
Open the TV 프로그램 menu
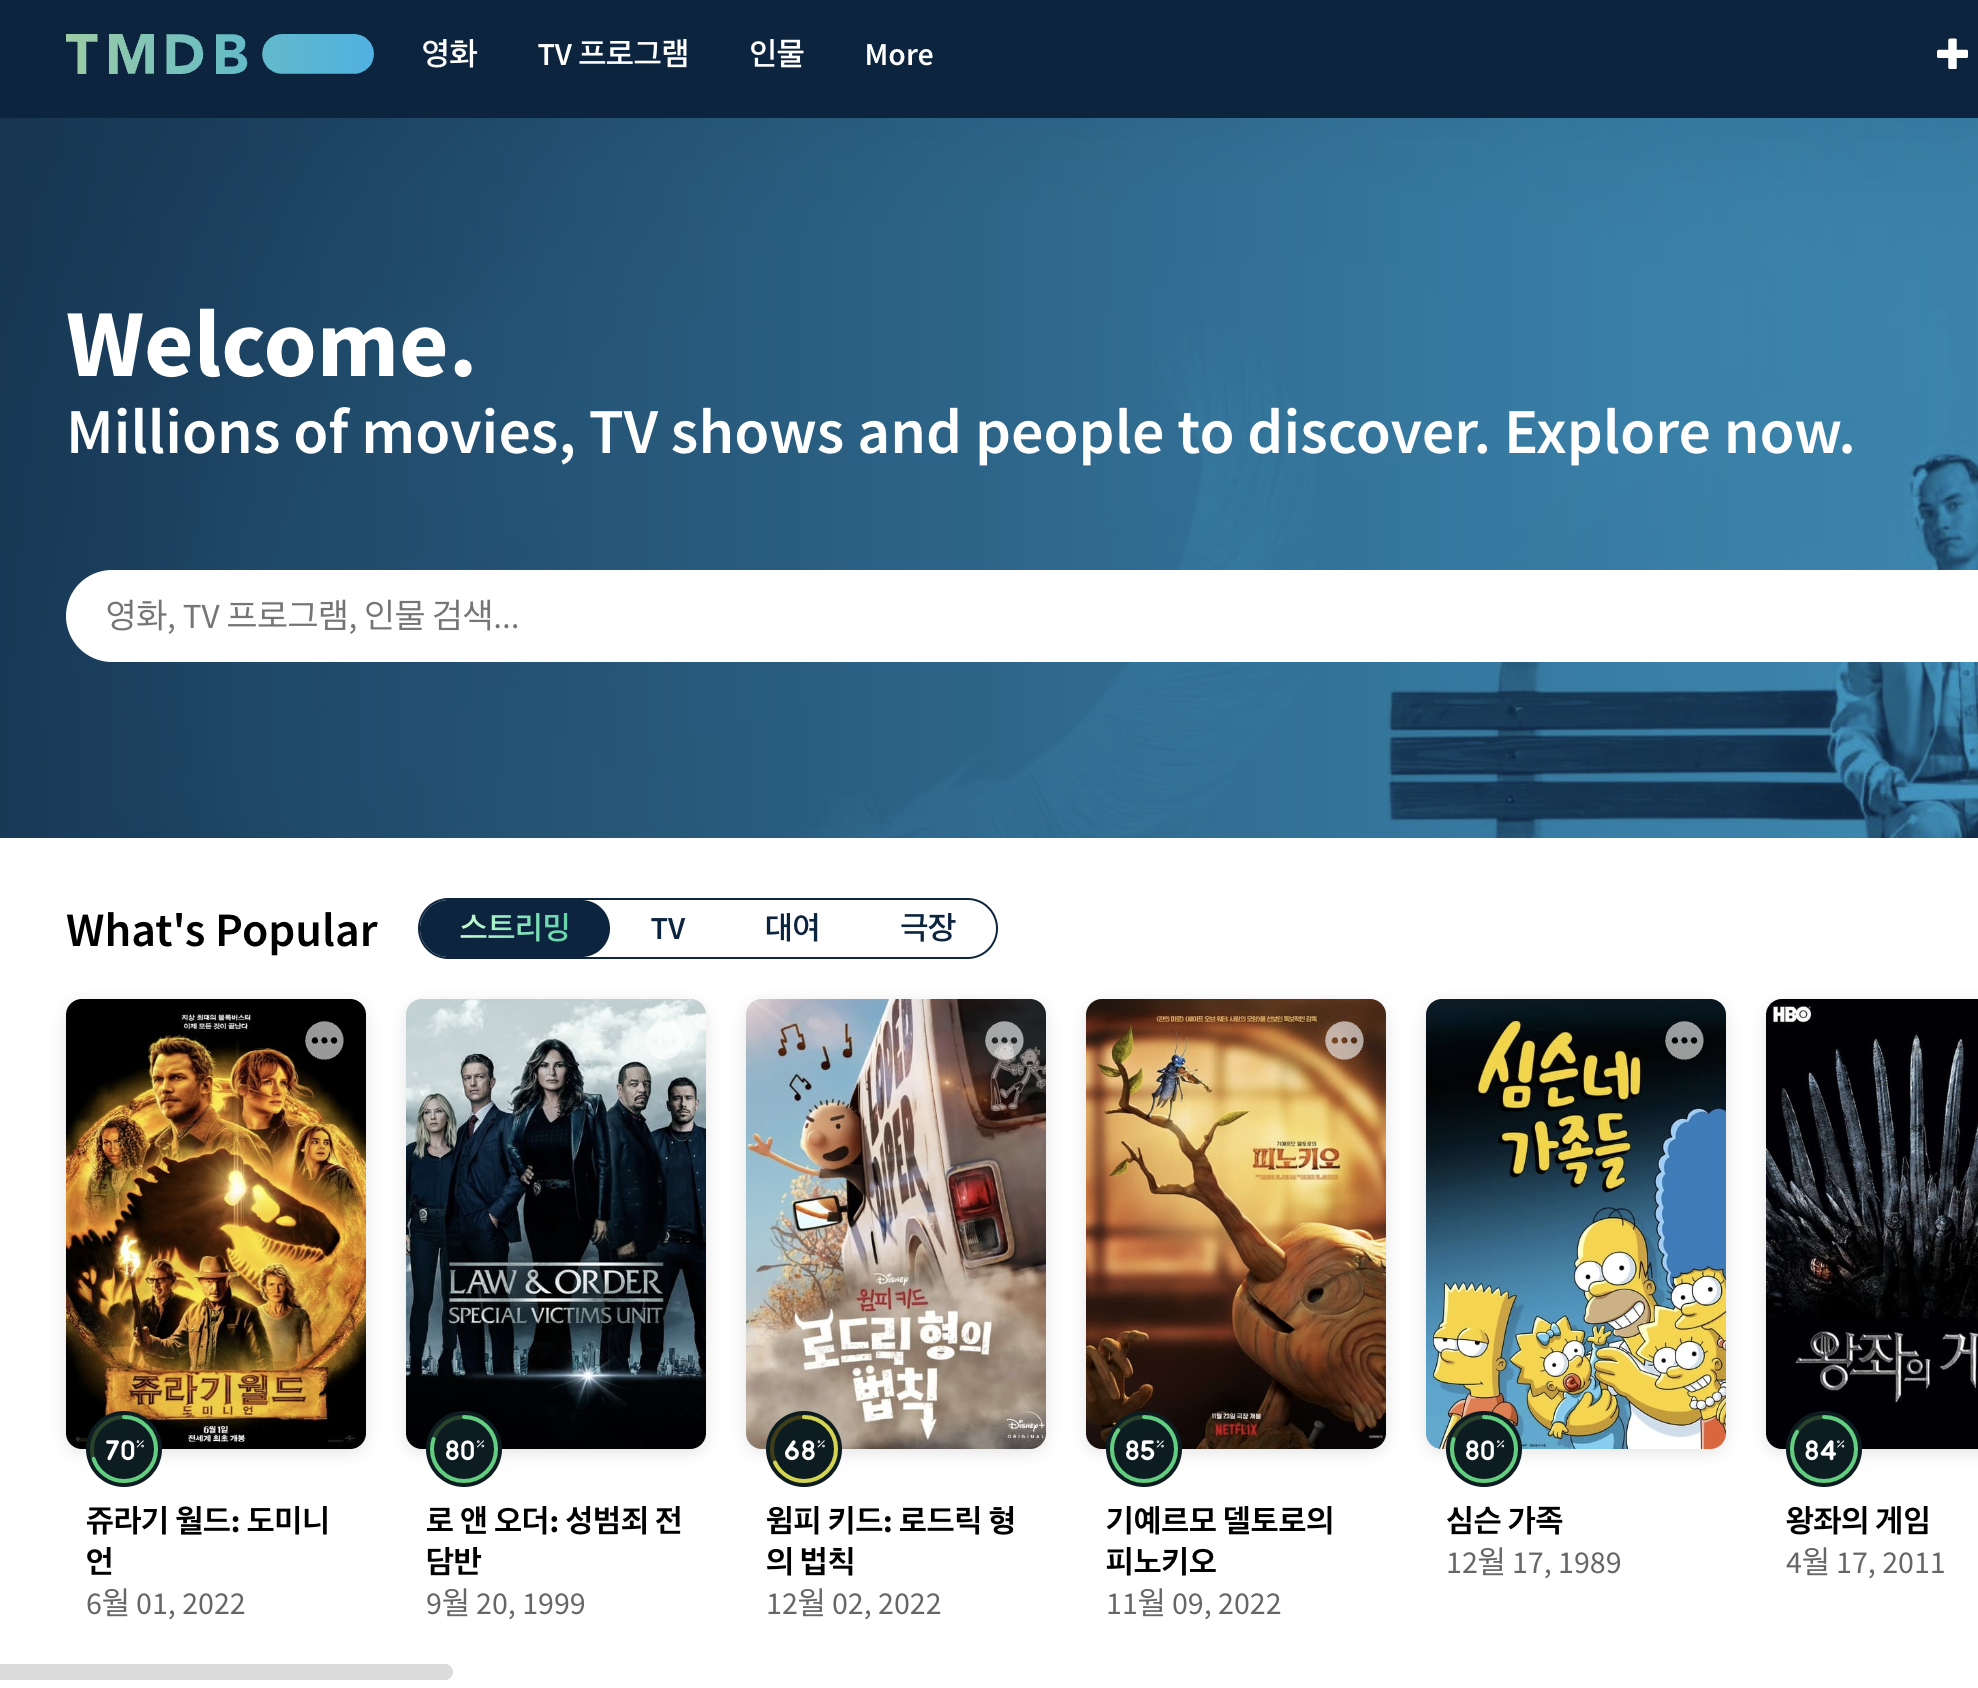point(612,54)
